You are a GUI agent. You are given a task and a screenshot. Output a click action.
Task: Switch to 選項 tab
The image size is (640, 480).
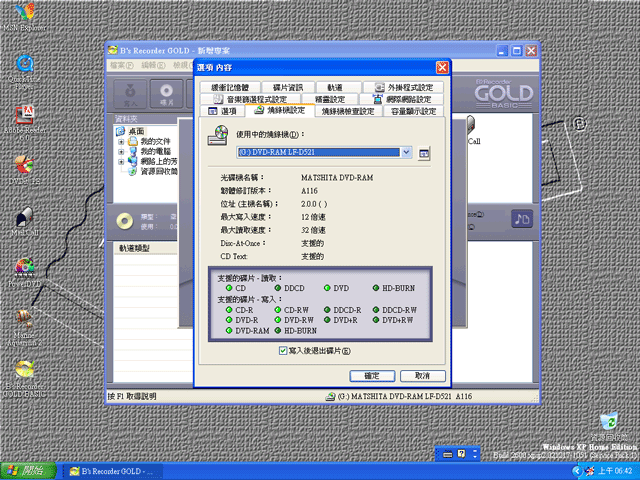[222, 111]
